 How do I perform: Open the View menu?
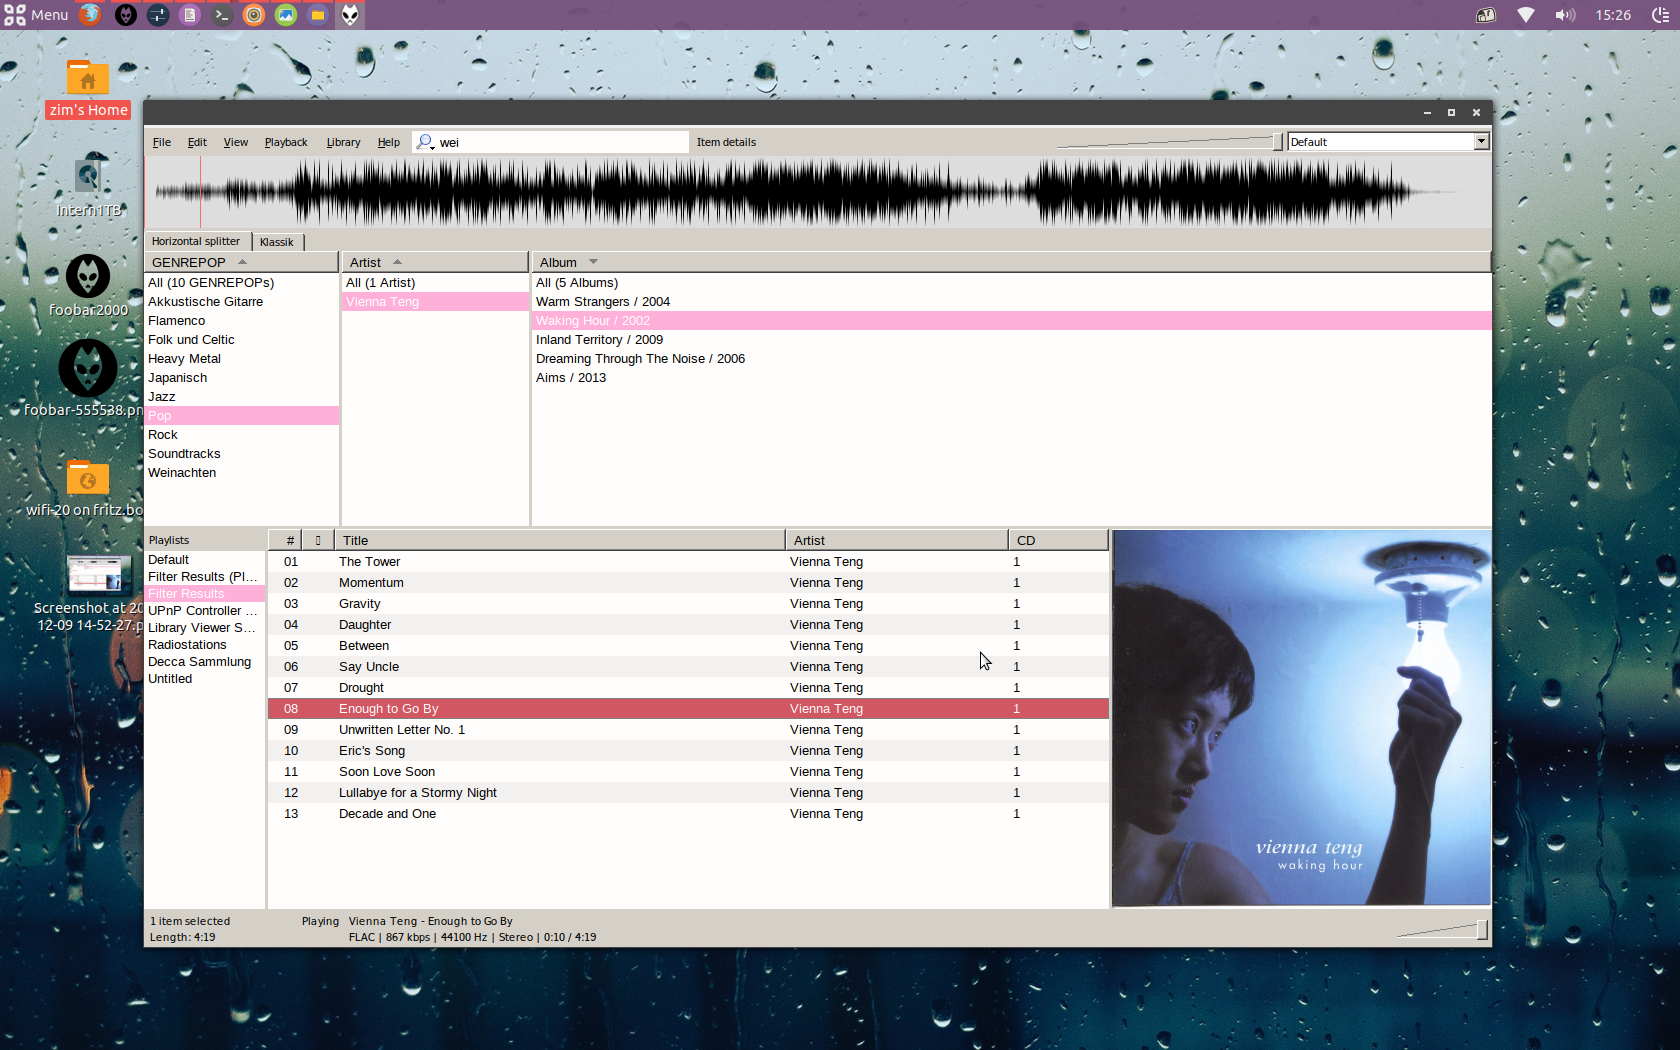(x=236, y=142)
